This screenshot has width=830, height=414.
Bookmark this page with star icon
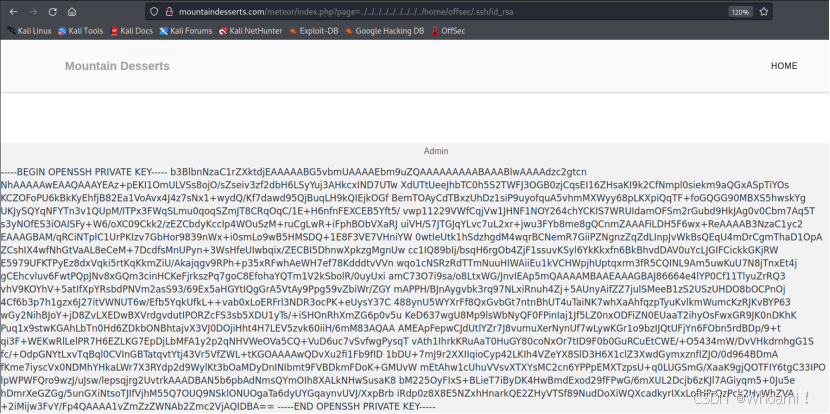pos(763,12)
